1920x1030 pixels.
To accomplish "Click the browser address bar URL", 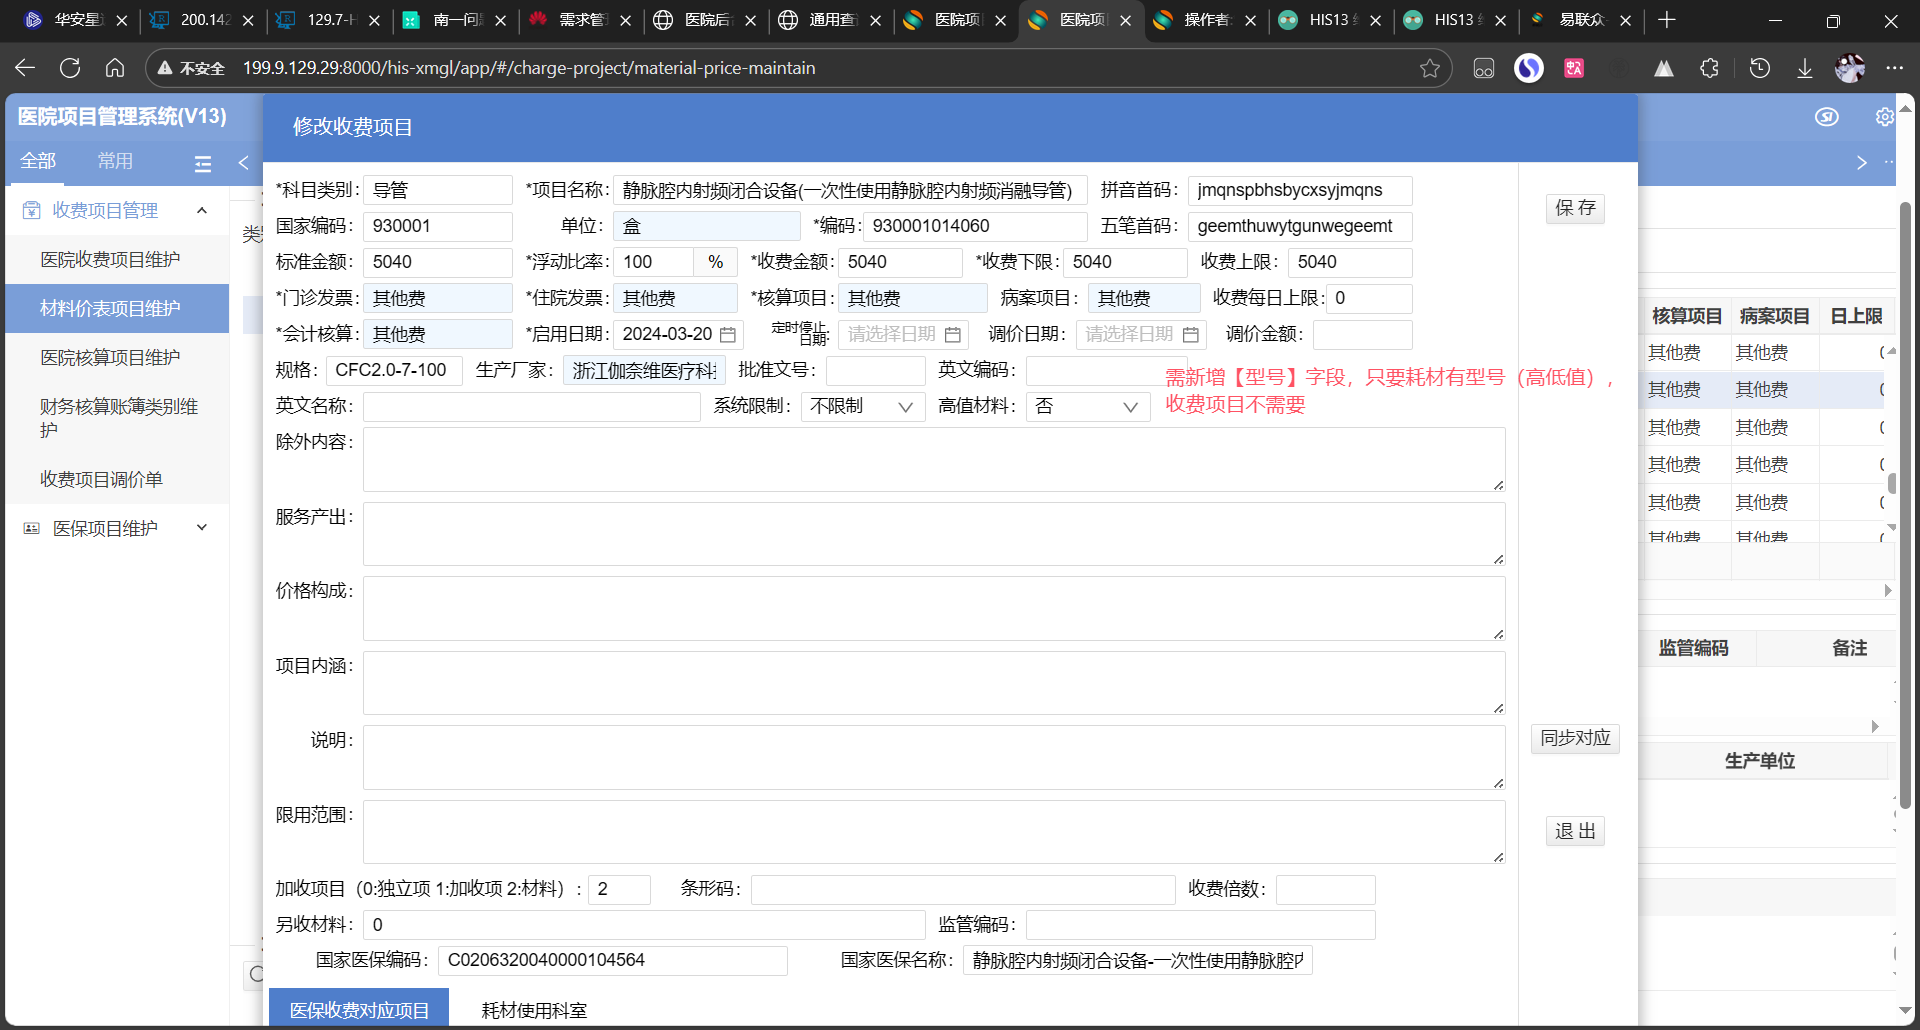I will (529, 68).
